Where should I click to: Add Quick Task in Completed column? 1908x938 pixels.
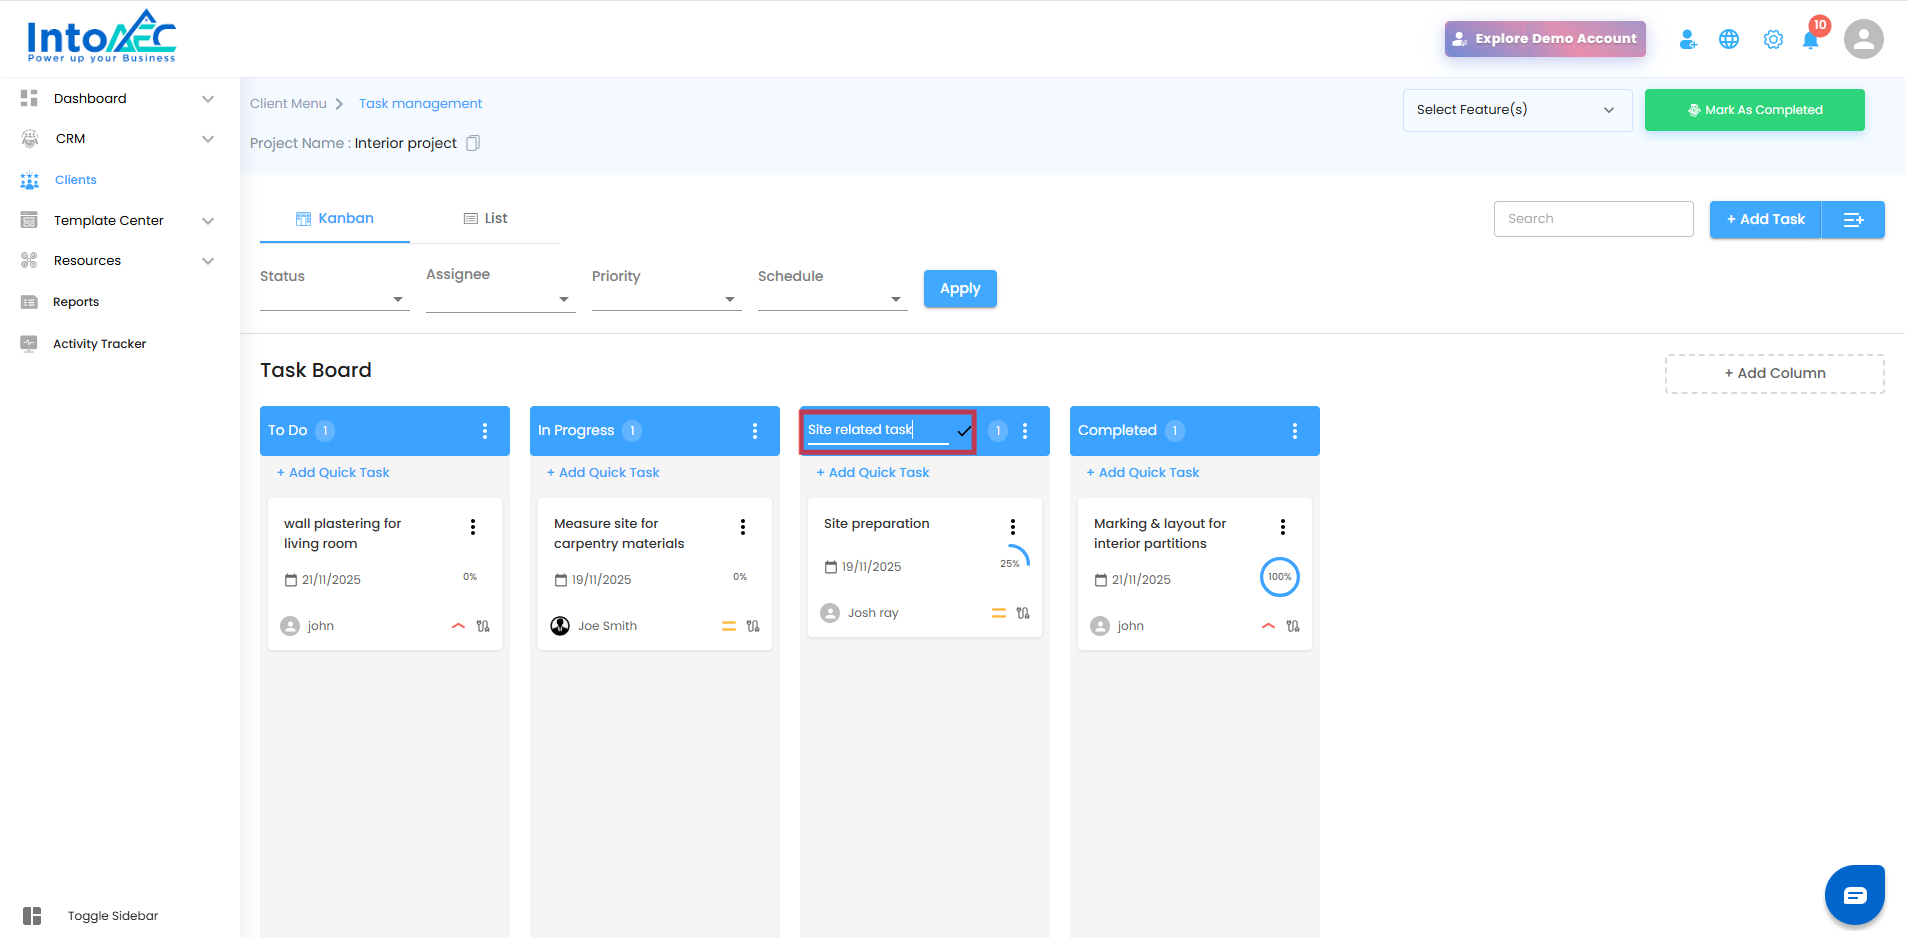click(1143, 473)
